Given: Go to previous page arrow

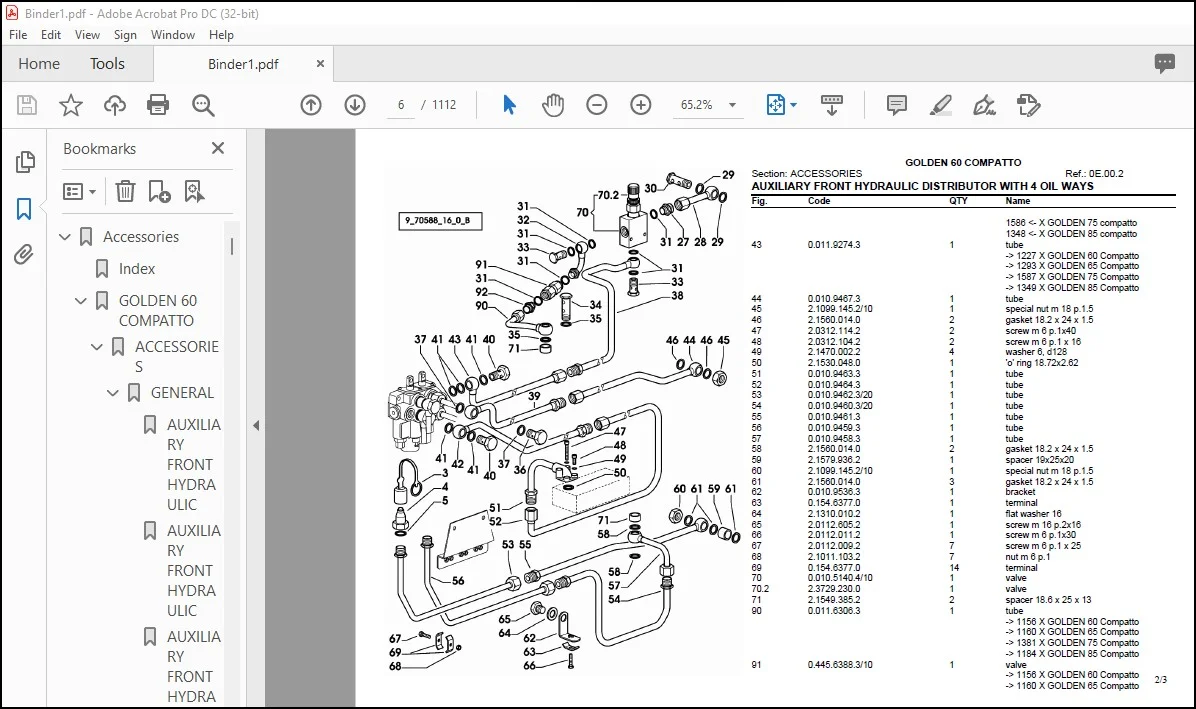Looking at the screenshot, I should (310, 104).
